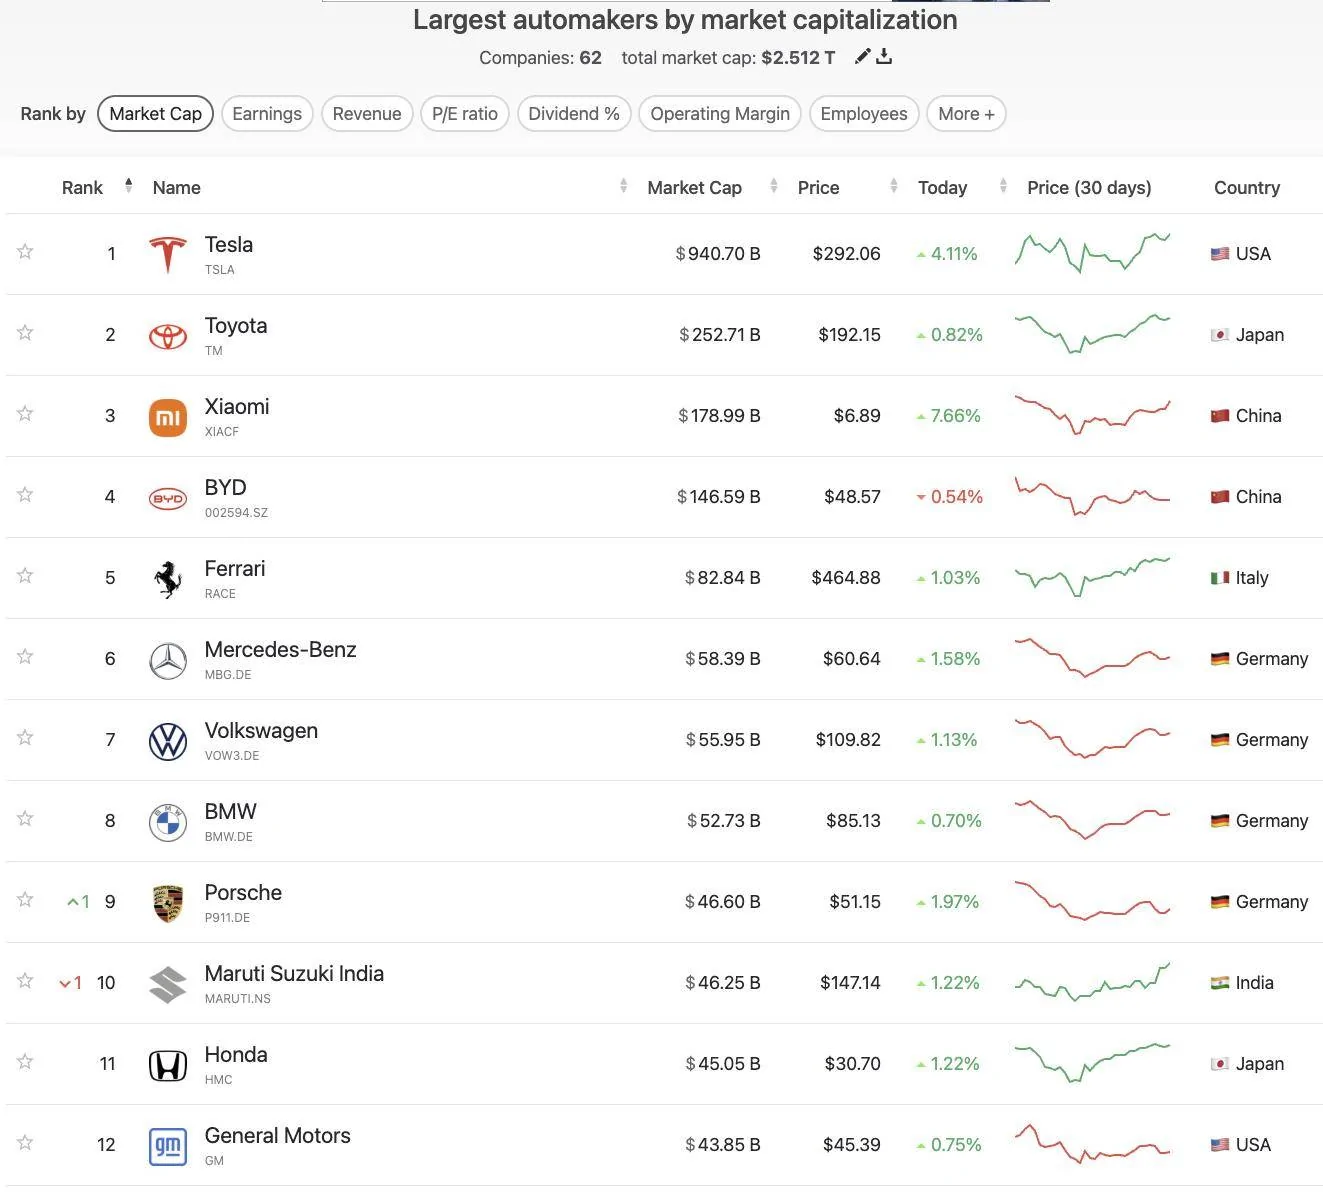
Task: Click the USA flag in Tesla row
Action: point(1220,254)
